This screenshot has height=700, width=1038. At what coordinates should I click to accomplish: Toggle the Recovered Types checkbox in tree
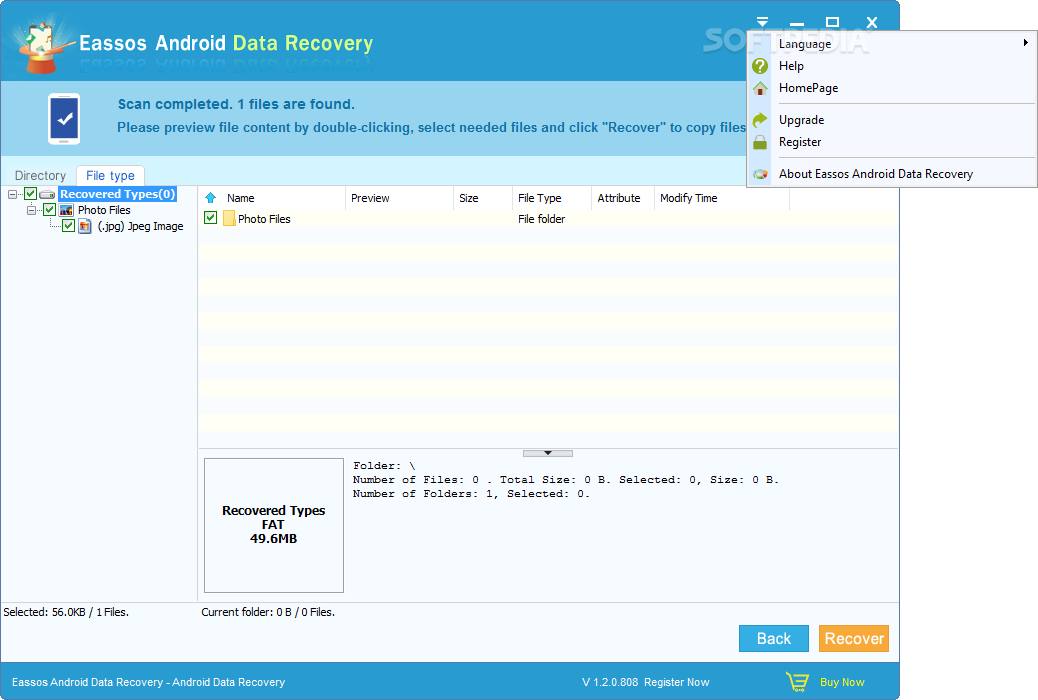[x=30, y=194]
